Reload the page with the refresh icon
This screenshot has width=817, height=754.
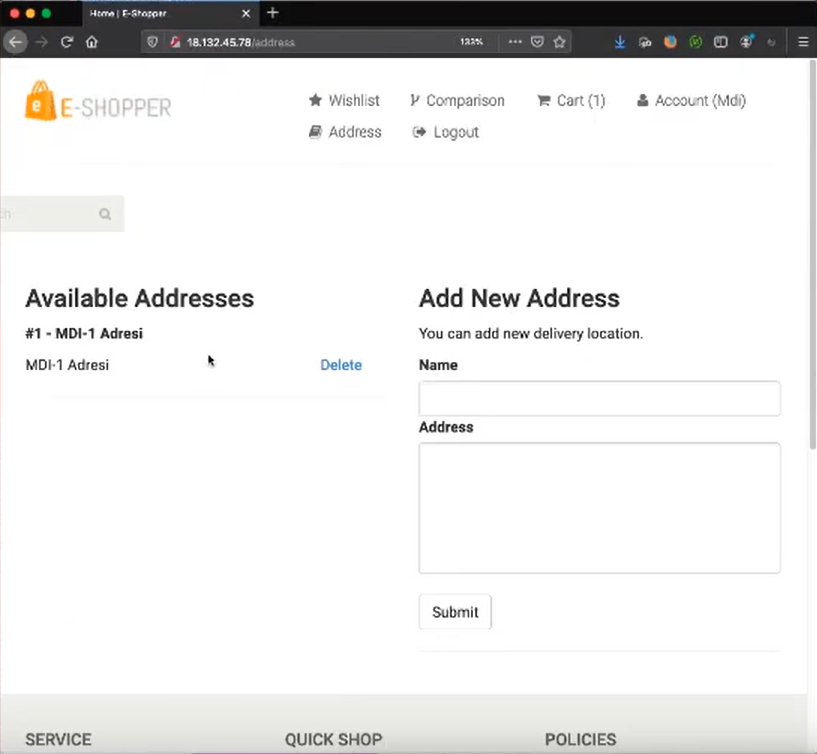tap(67, 42)
